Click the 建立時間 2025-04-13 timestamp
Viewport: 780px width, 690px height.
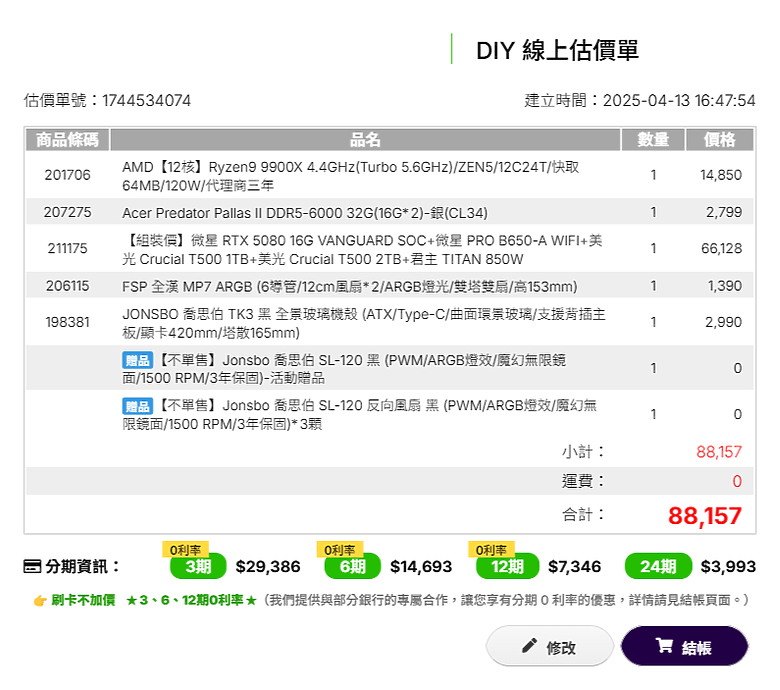[640, 100]
